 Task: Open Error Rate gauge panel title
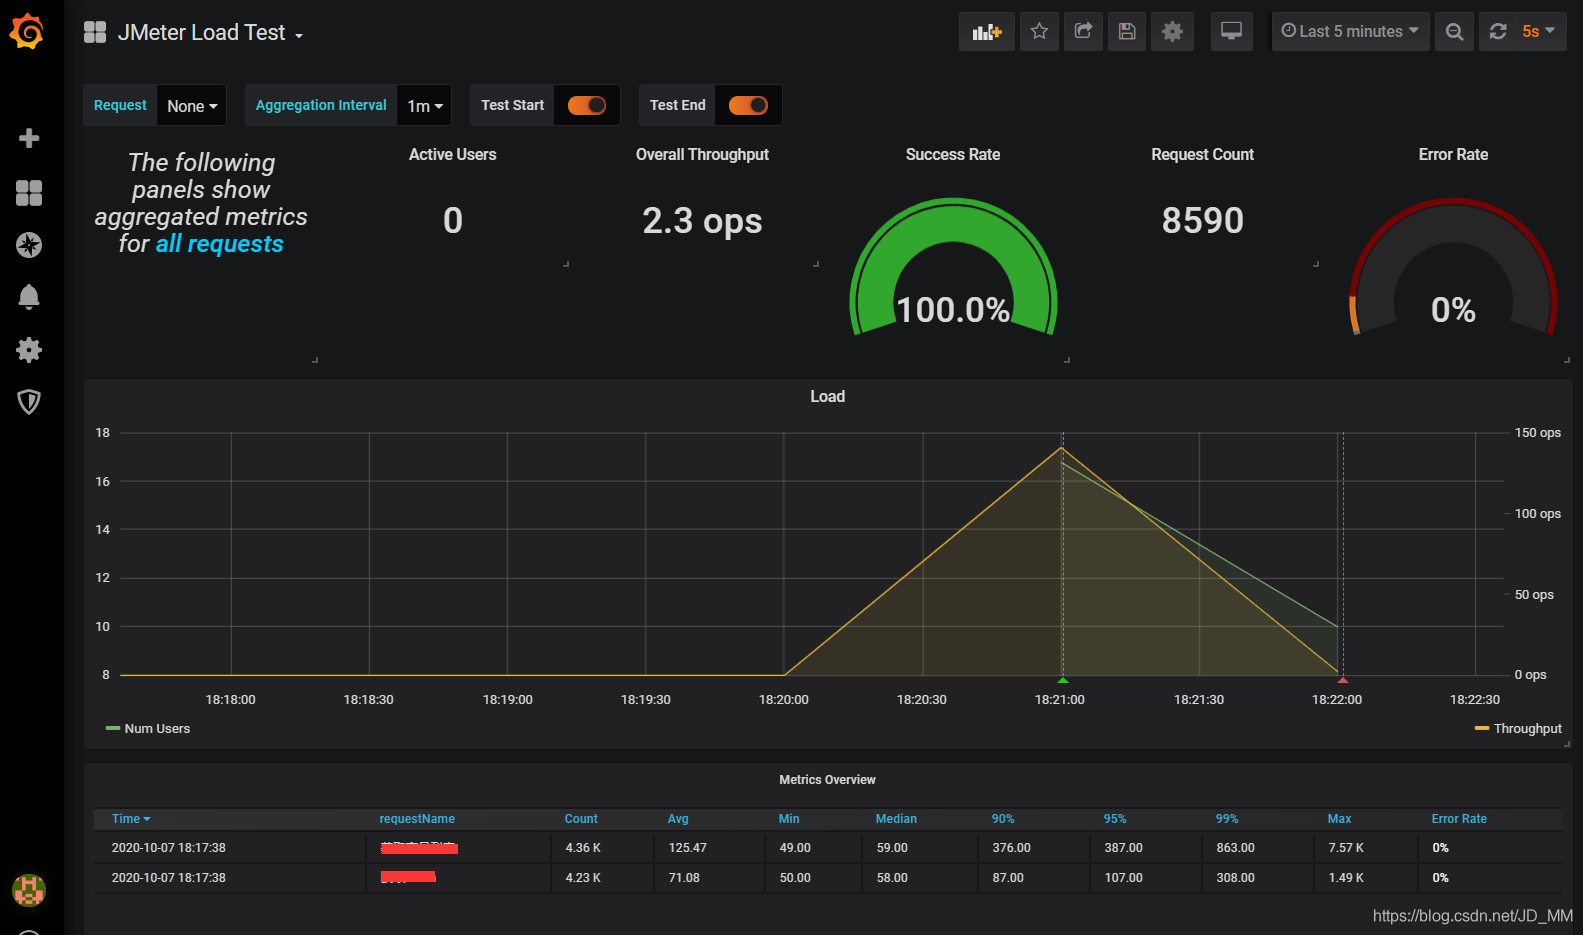[1453, 155]
